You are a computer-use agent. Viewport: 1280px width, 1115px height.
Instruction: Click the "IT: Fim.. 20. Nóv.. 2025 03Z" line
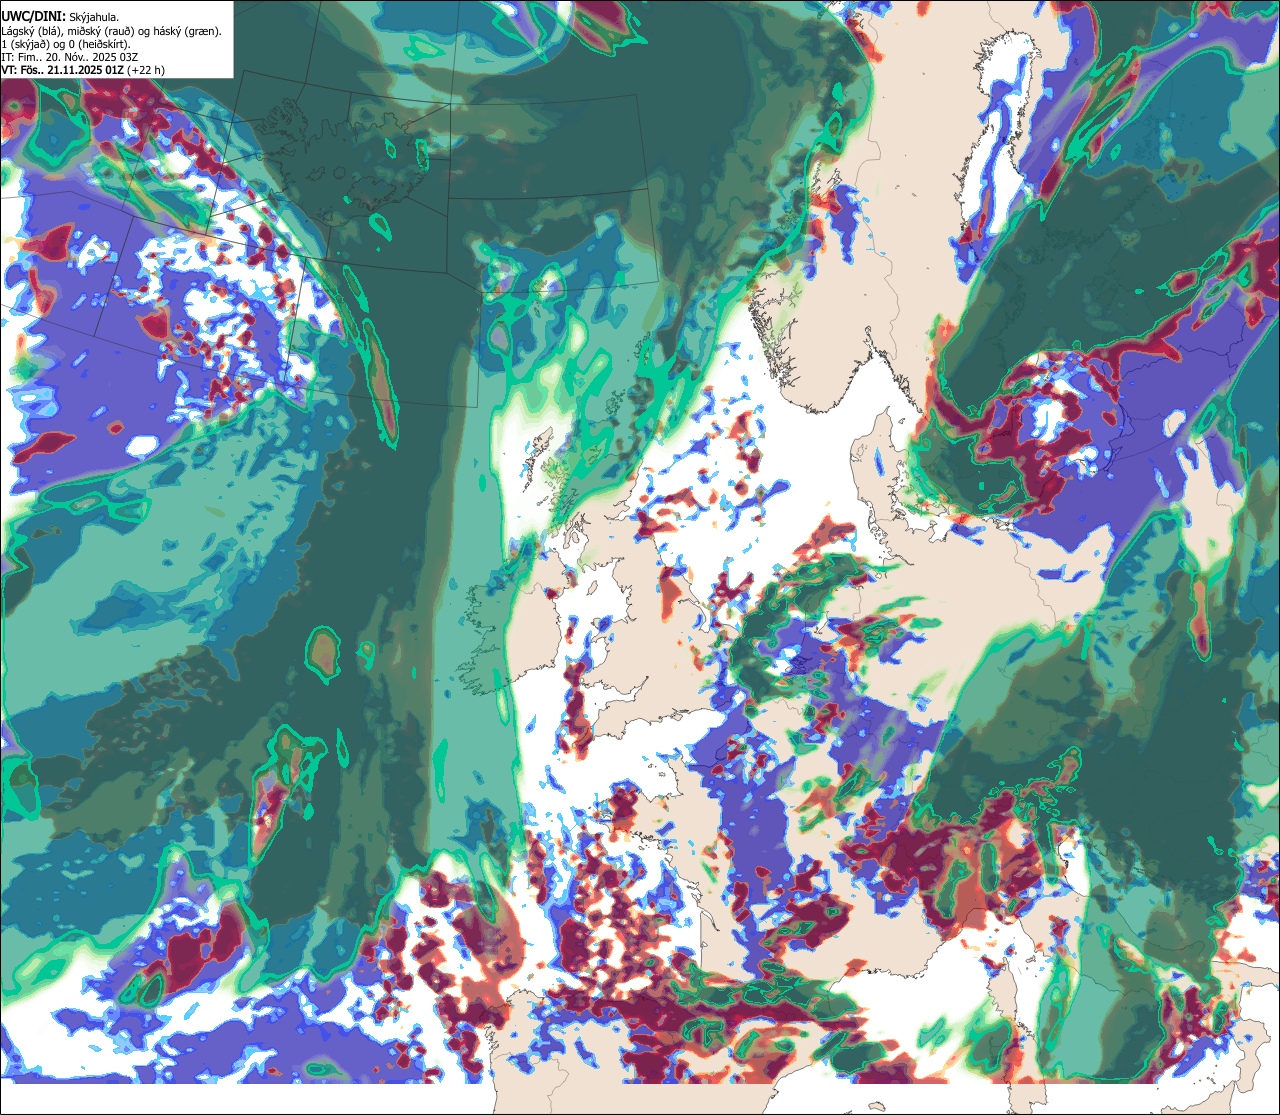click(x=70, y=57)
